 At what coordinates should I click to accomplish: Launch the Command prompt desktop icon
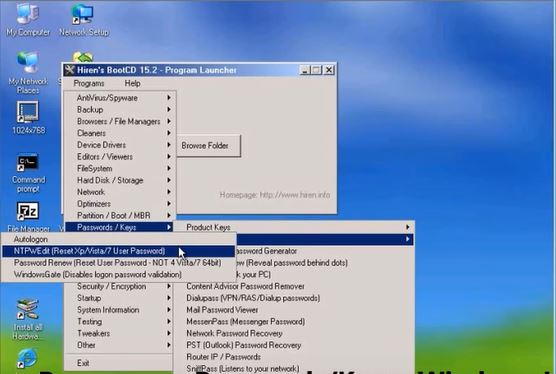tap(28, 173)
